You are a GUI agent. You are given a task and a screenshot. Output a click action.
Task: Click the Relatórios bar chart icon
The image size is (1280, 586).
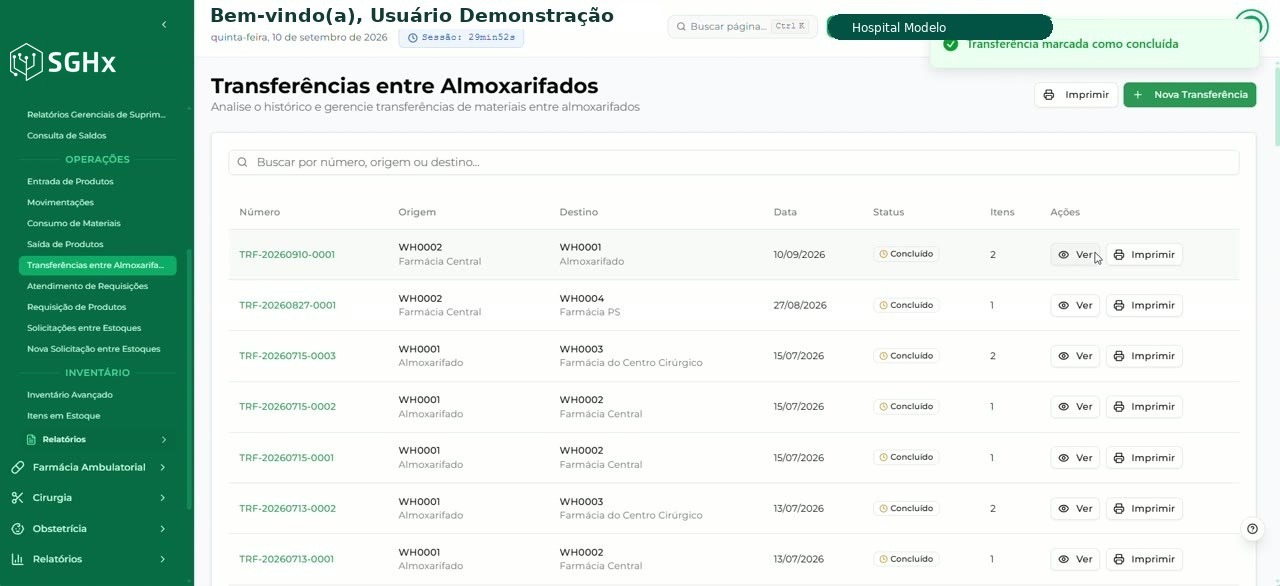(x=17, y=559)
